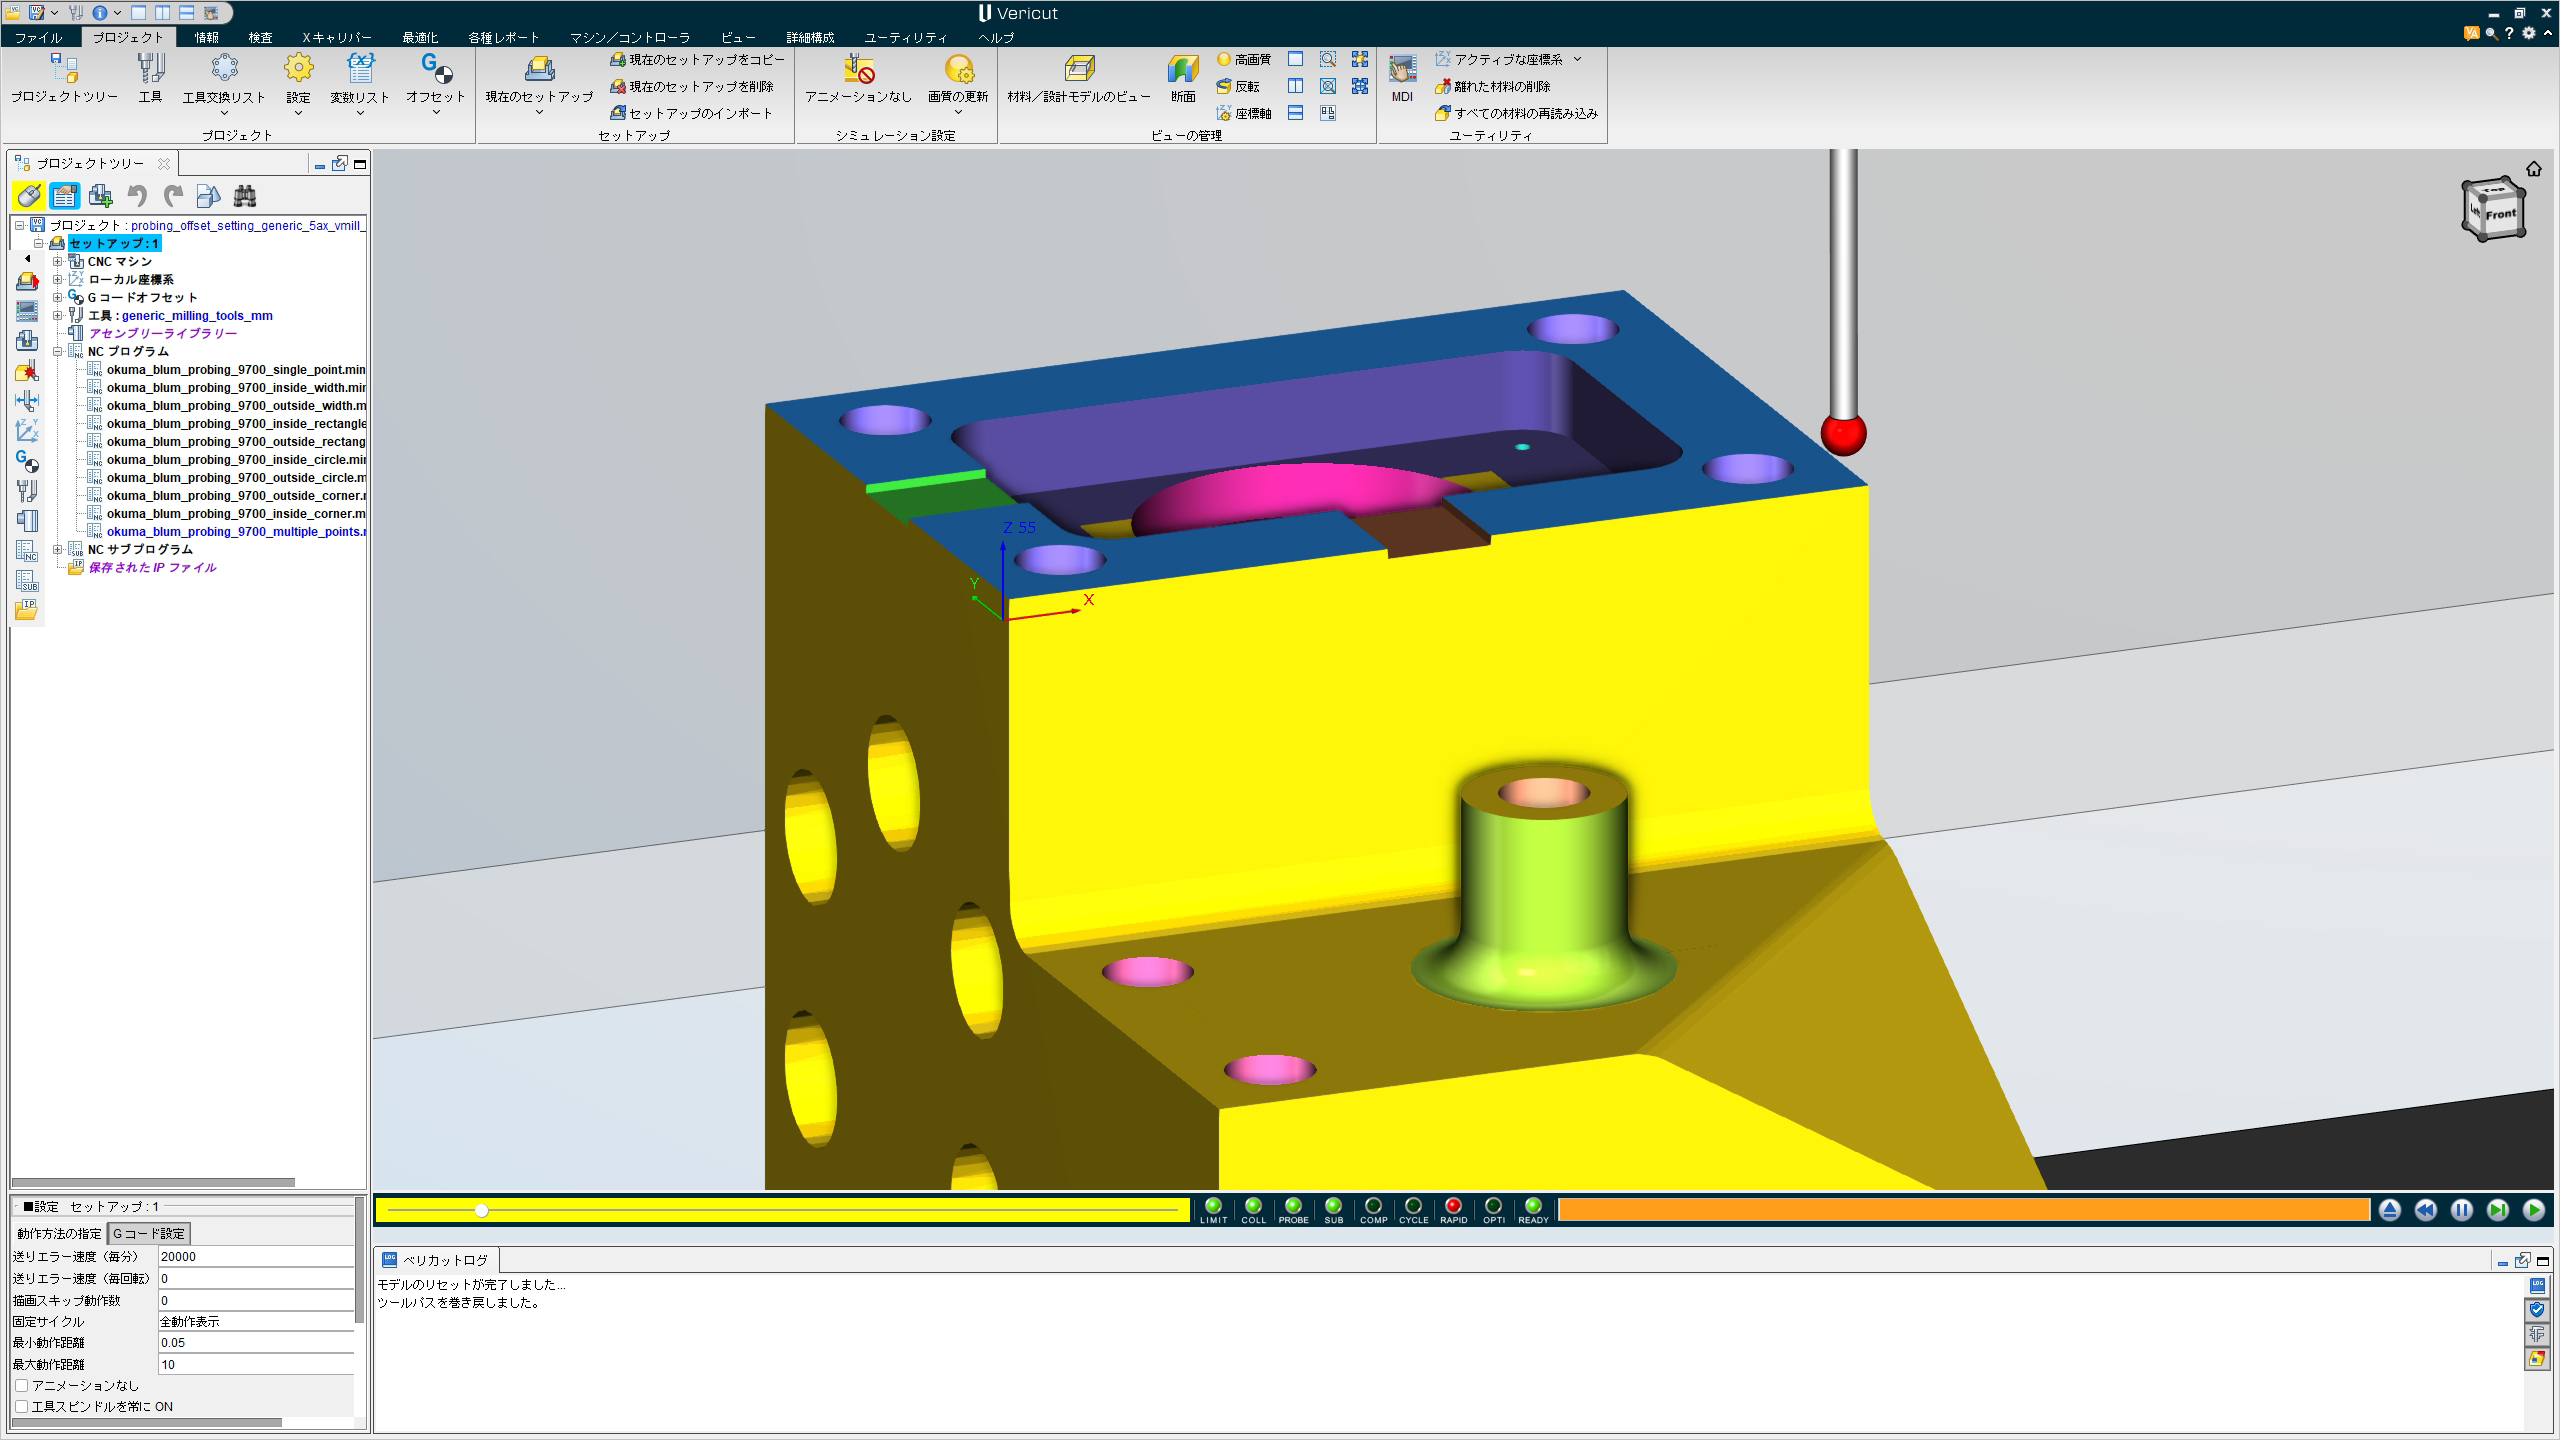Image resolution: width=2560 pixels, height=1440 pixels.
Task: Toggle the 高画質 option
Action: click(x=1244, y=59)
